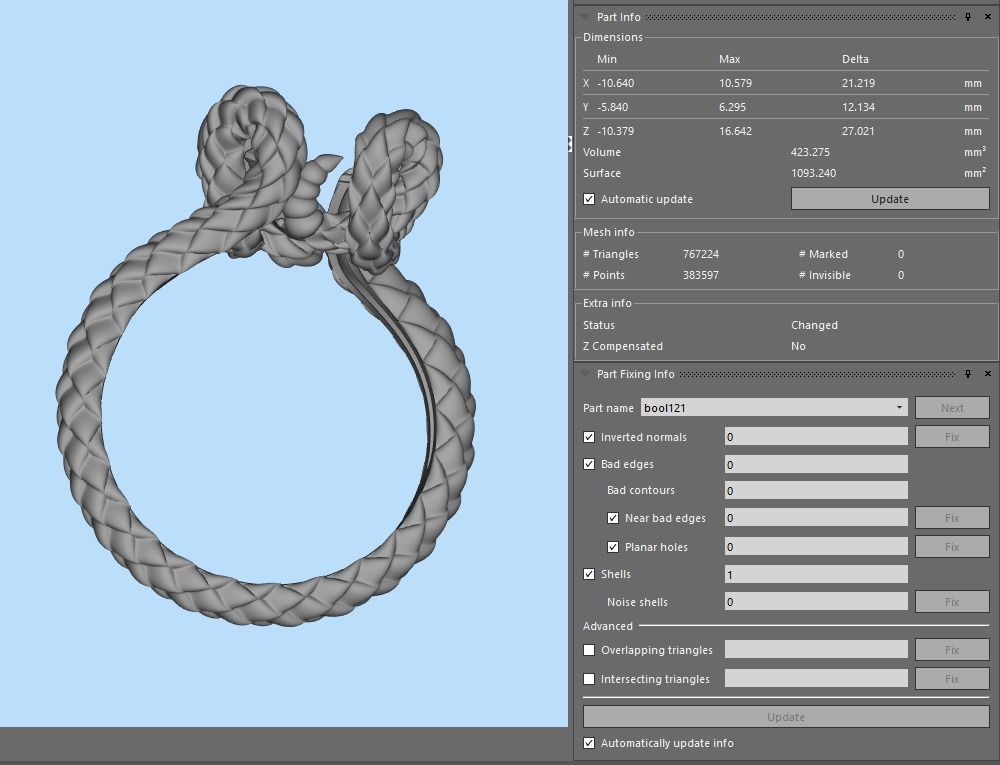Click the wide Update button in Part Fixing Info
The image size is (1000, 765).
click(786, 717)
